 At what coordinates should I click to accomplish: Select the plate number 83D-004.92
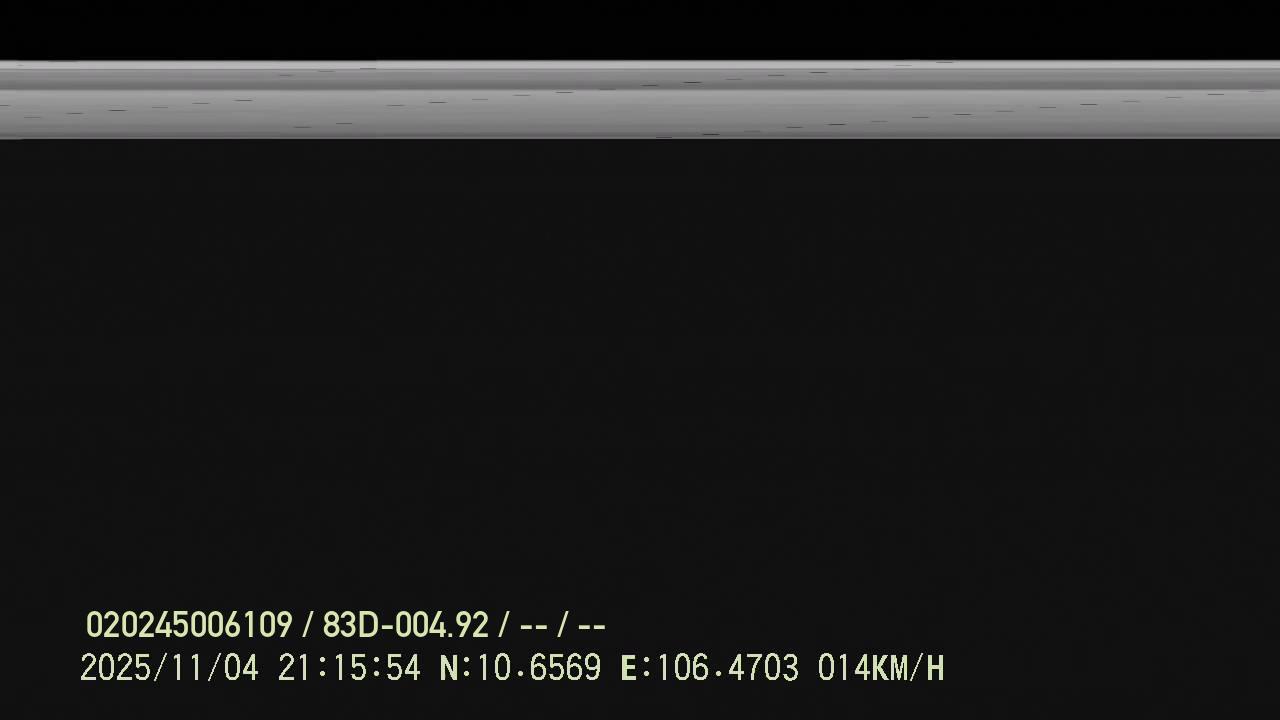pyautogui.click(x=405, y=626)
